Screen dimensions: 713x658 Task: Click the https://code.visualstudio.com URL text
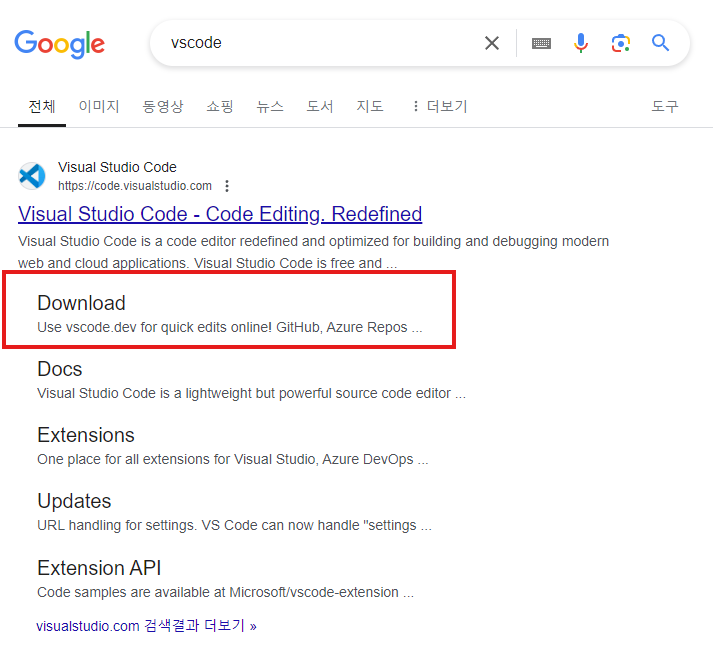(135, 186)
